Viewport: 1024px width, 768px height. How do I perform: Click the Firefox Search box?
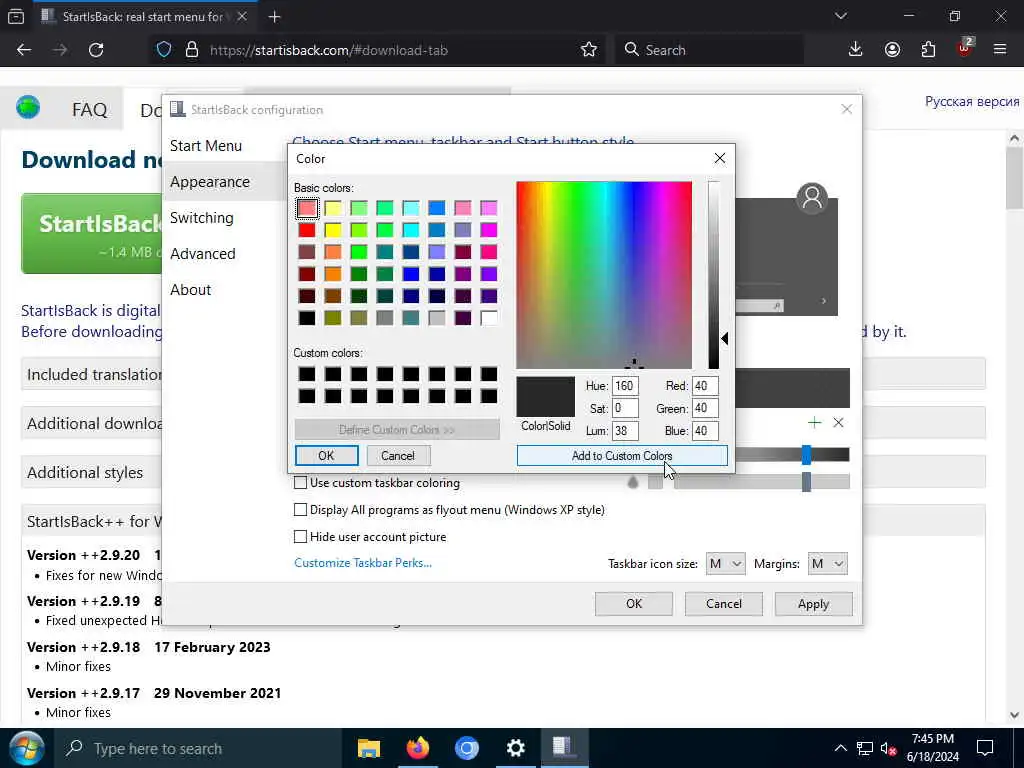(709, 50)
